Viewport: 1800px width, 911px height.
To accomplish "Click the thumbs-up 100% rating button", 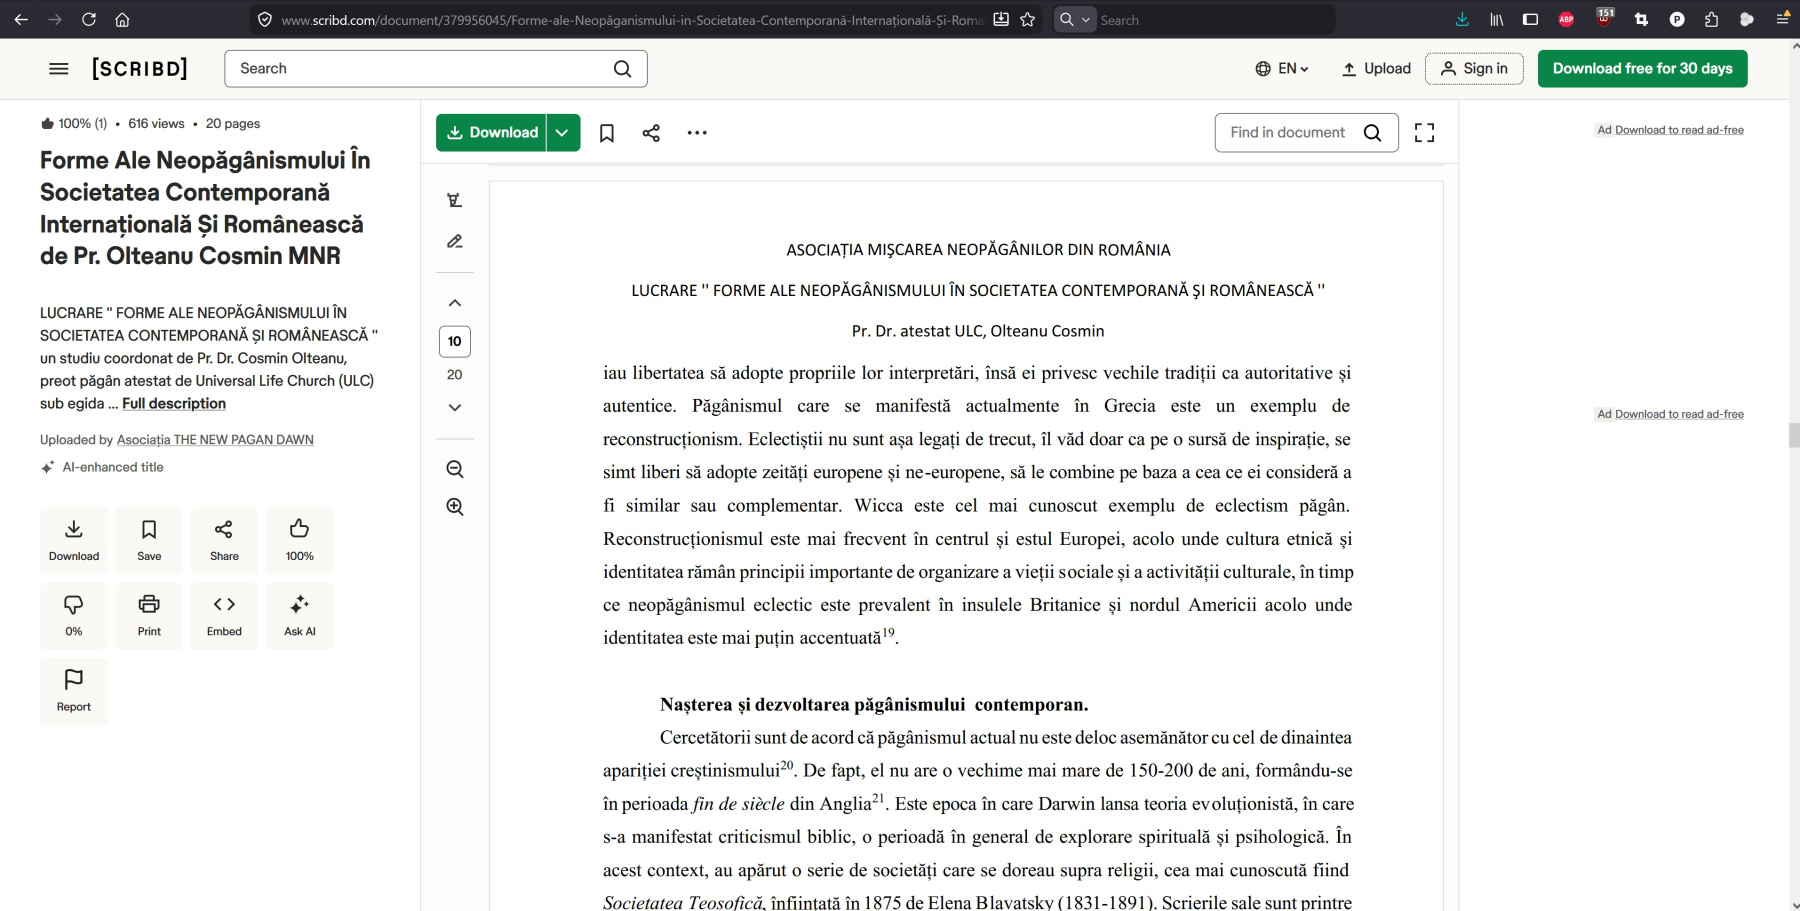I will coord(299,540).
